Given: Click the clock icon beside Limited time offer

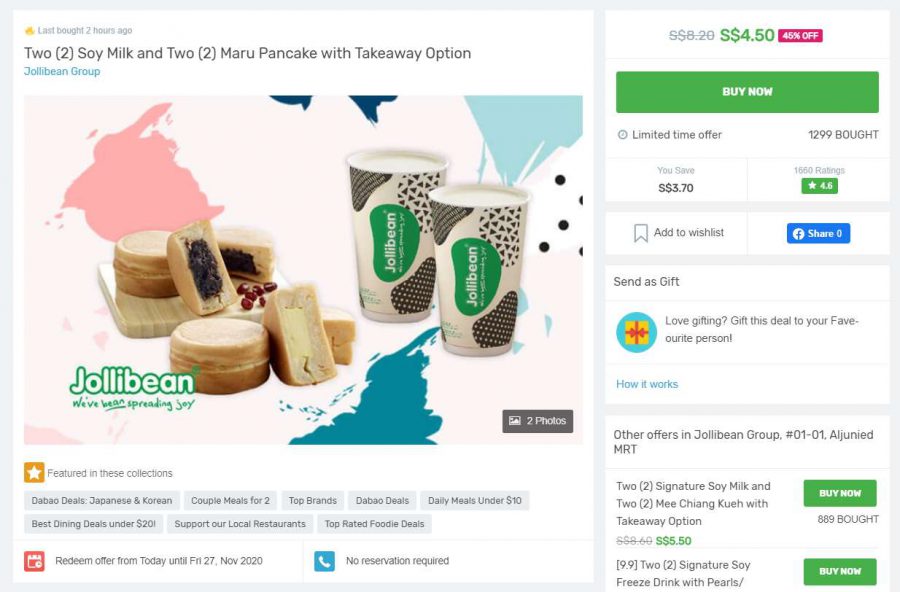Looking at the screenshot, I should coord(624,134).
